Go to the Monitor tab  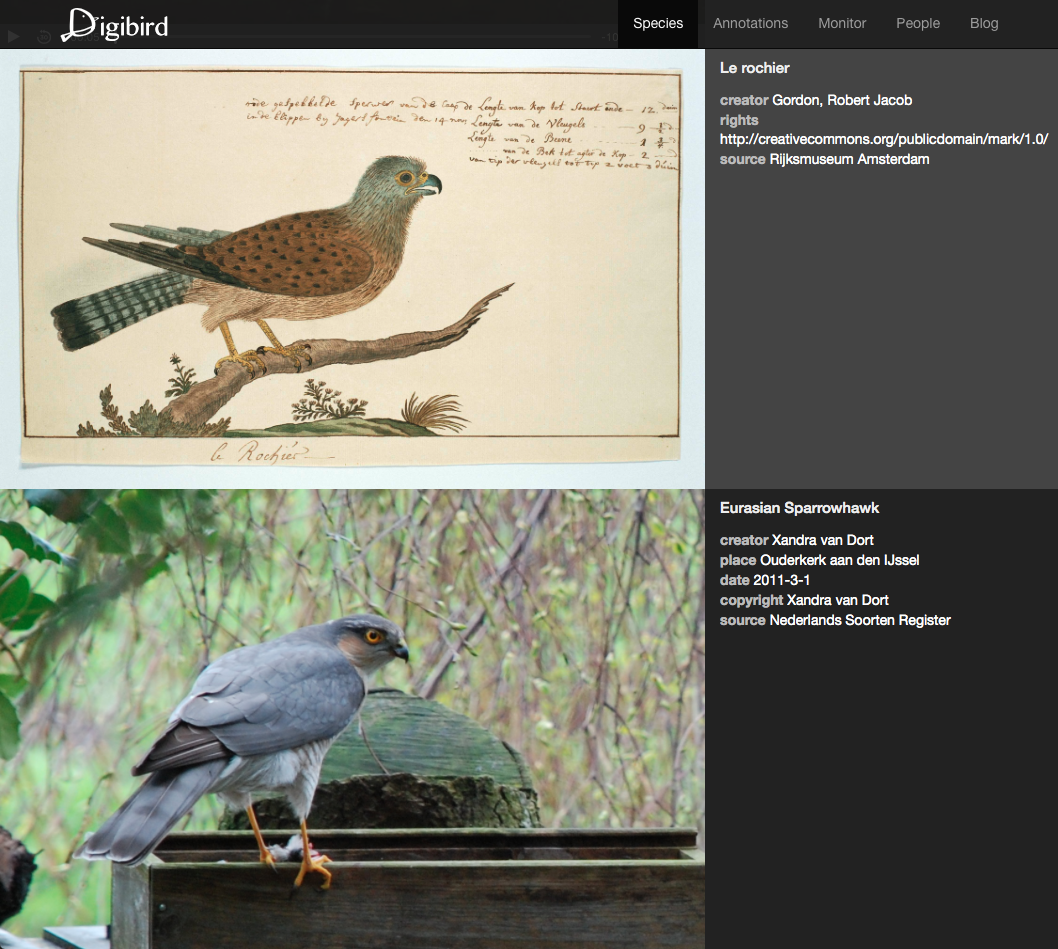(x=842, y=24)
